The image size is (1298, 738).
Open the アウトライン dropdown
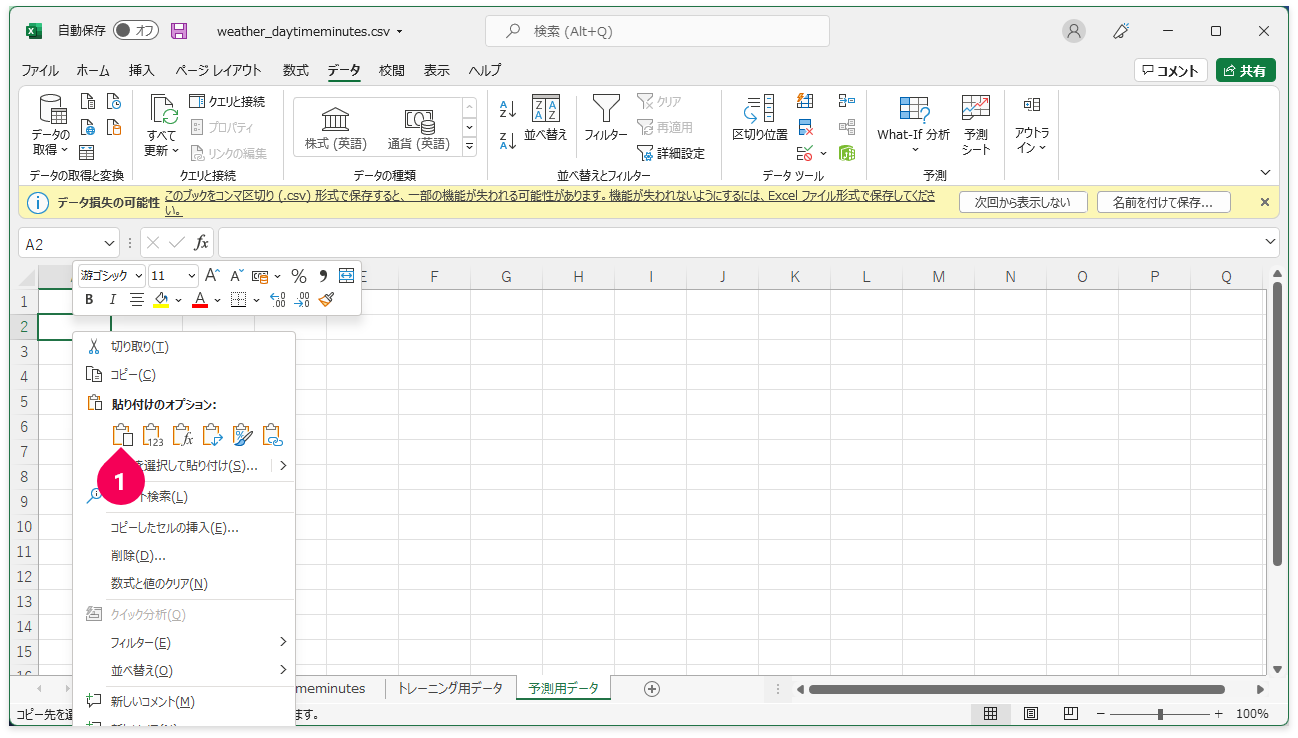pos(1032,125)
